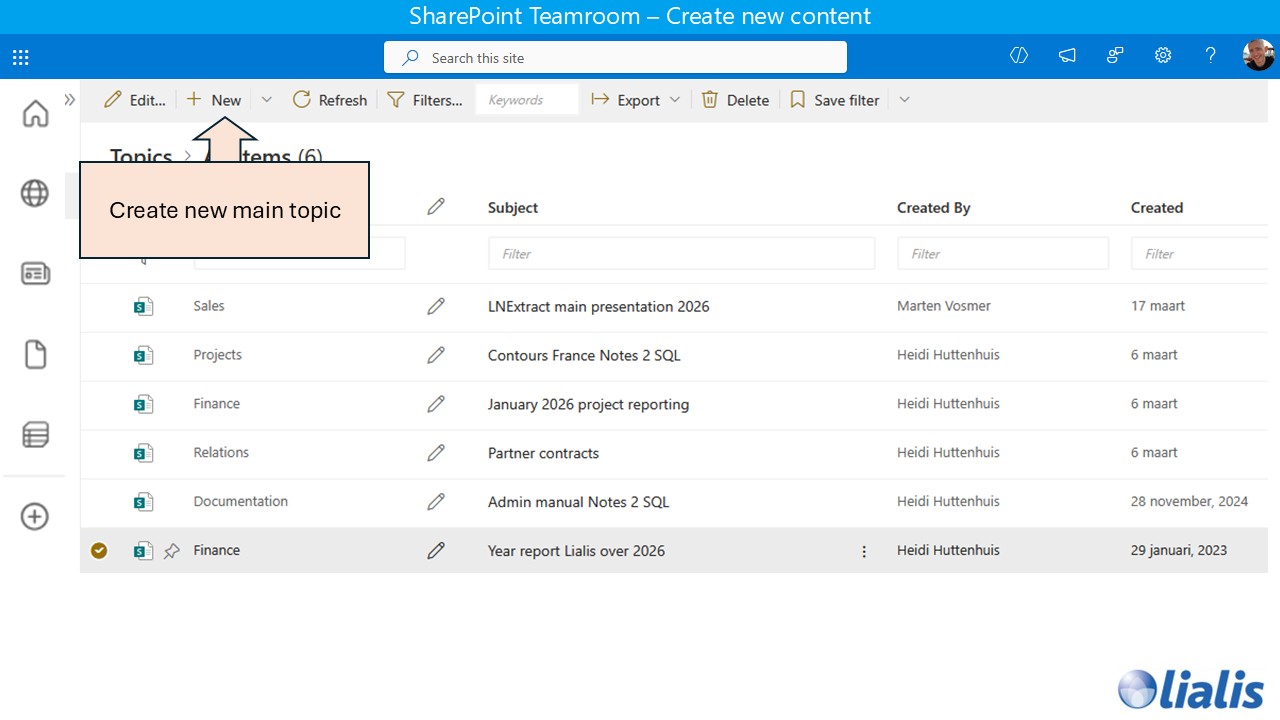The width and height of the screenshot is (1280, 720).
Task: Click the megaphone announcements icon
Action: click(1067, 56)
